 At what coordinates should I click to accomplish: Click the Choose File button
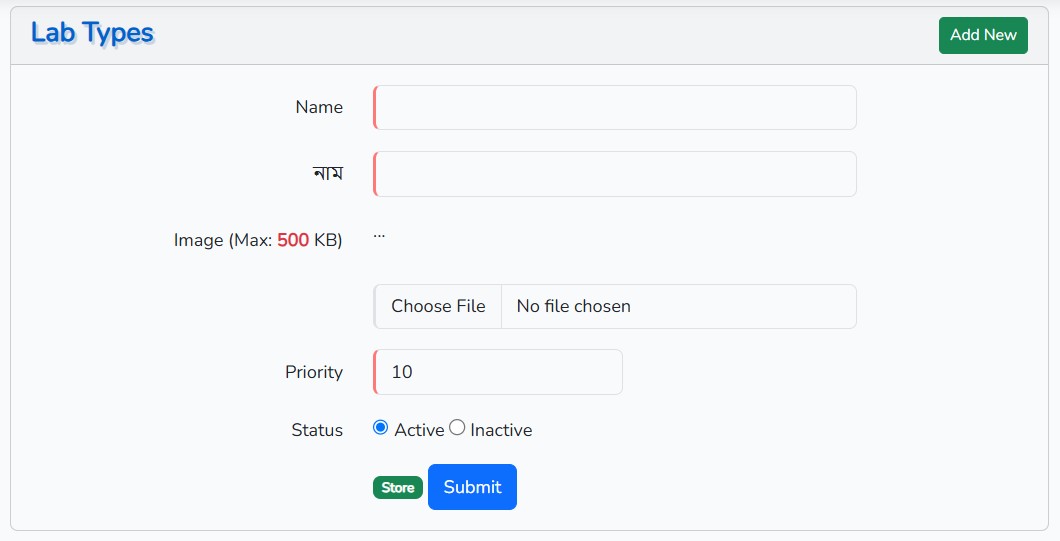[438, 306]
